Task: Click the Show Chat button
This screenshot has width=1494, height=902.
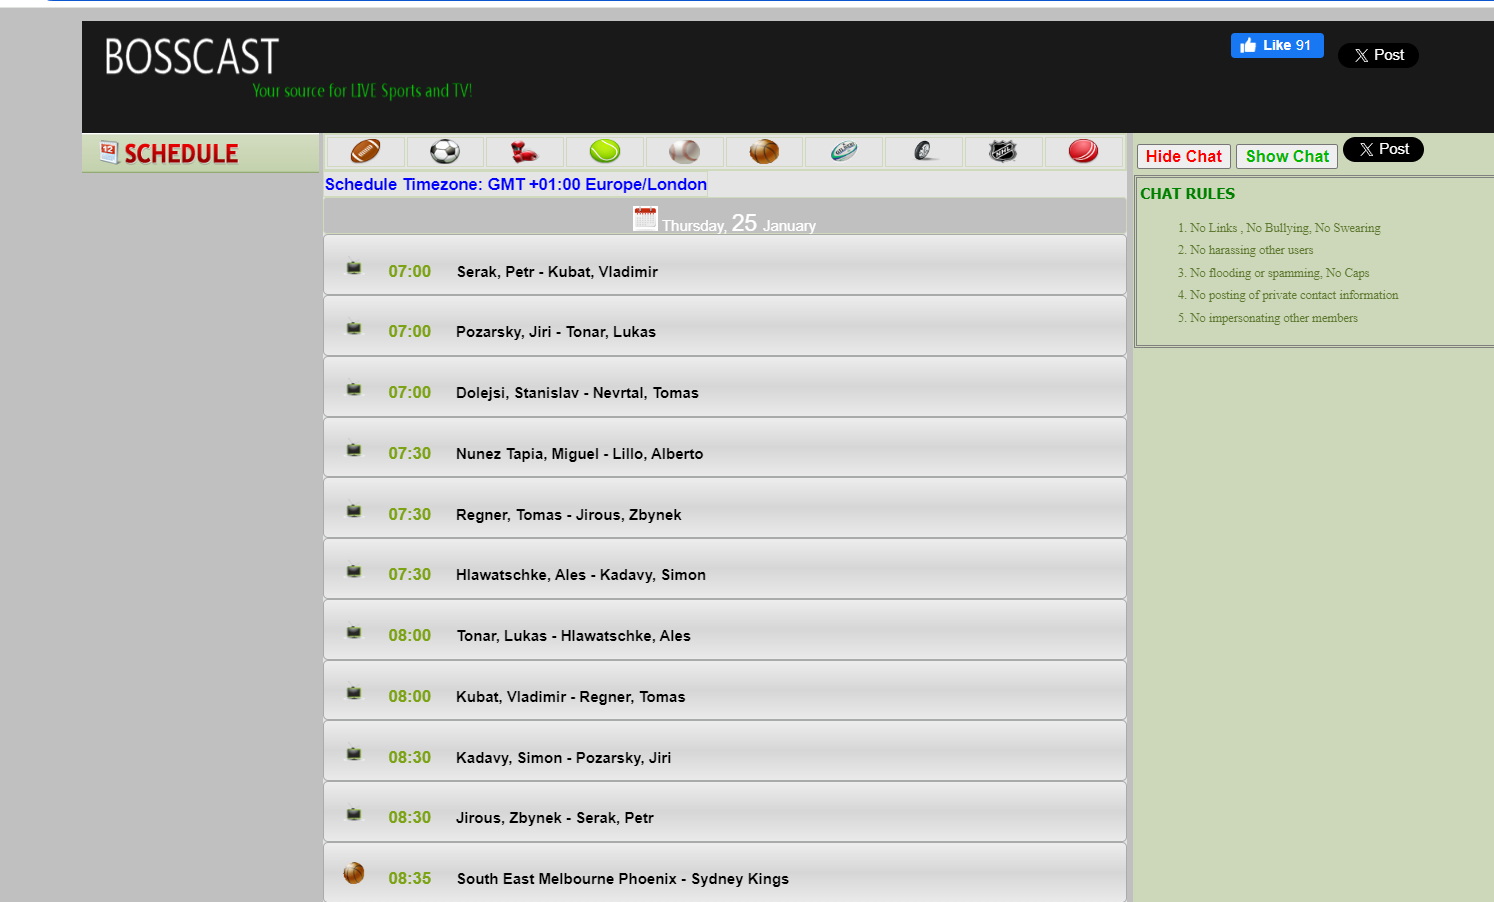Action: click(1287, 156)
